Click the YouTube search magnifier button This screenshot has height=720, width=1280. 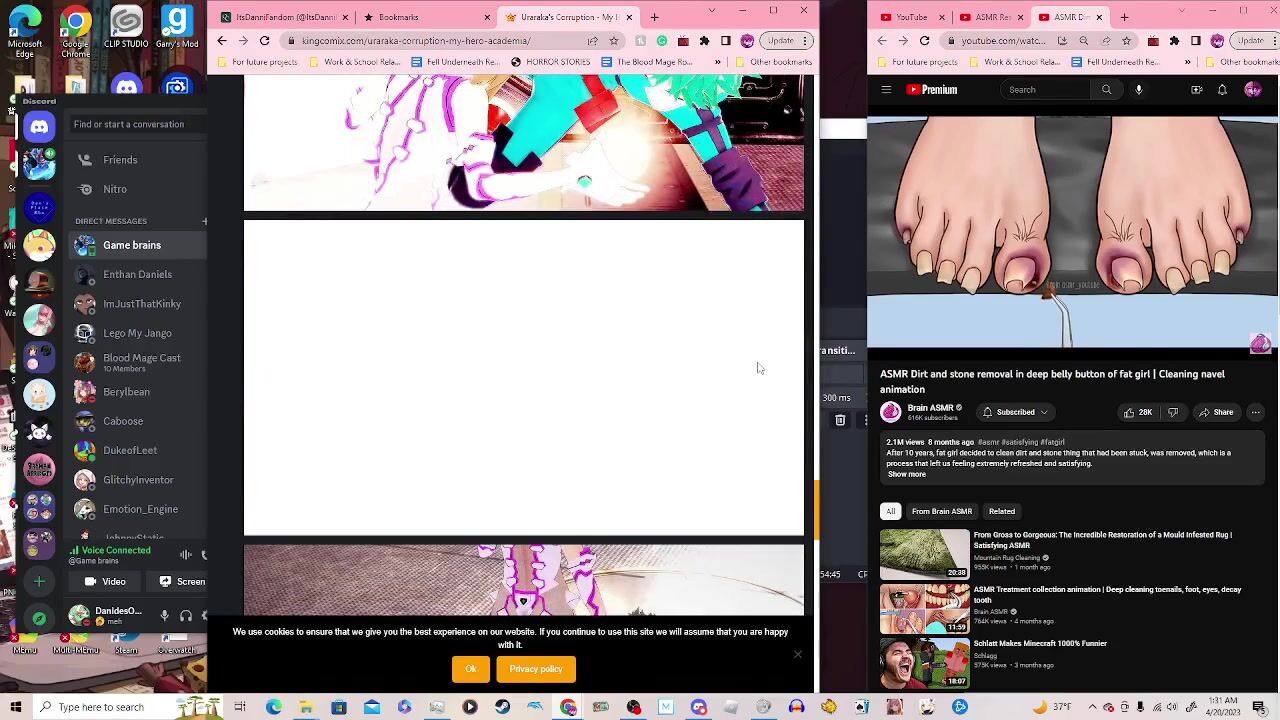tap(1106, 90)
